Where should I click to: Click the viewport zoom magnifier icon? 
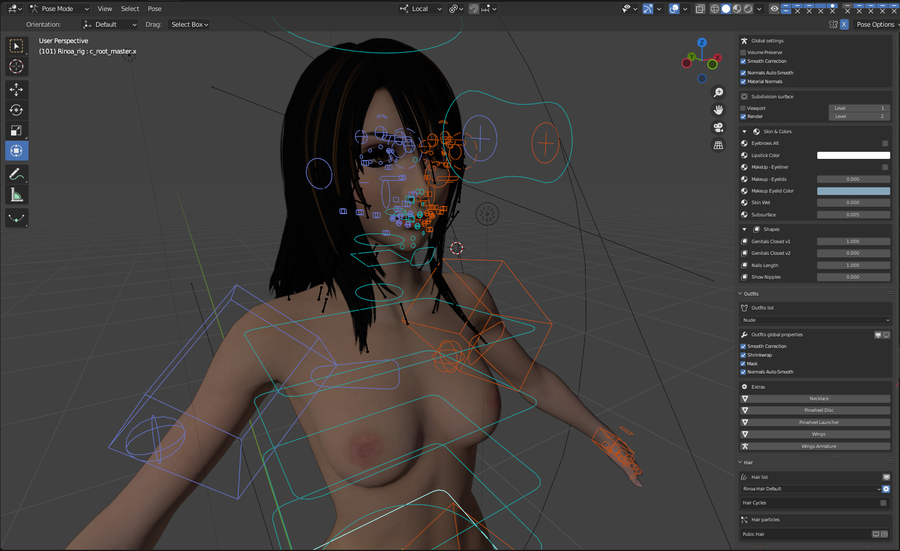(x=718, y=92)
